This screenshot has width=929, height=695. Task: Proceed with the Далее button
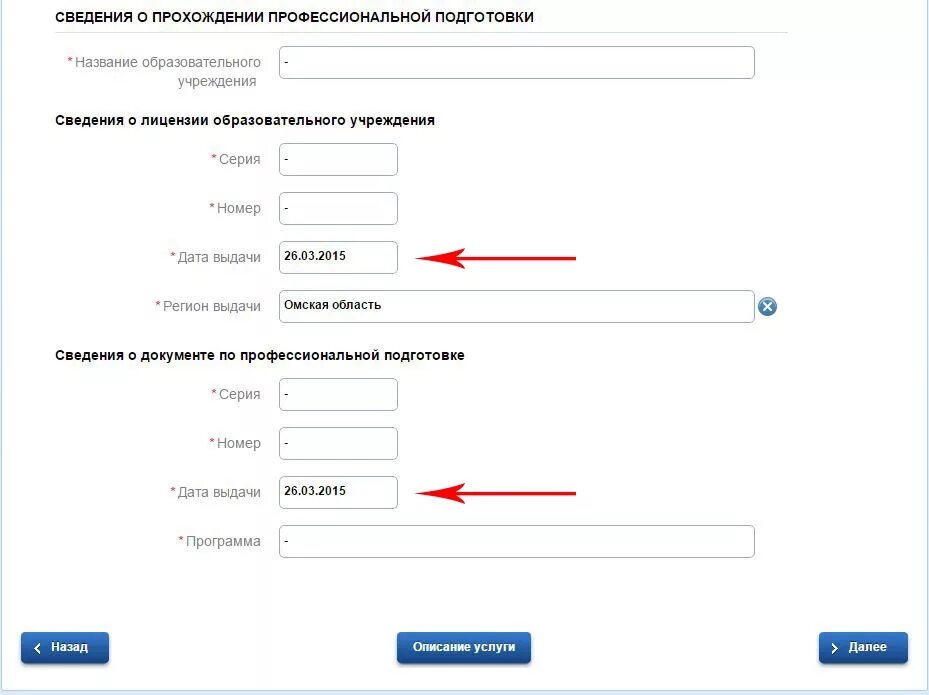click(863, 648)
